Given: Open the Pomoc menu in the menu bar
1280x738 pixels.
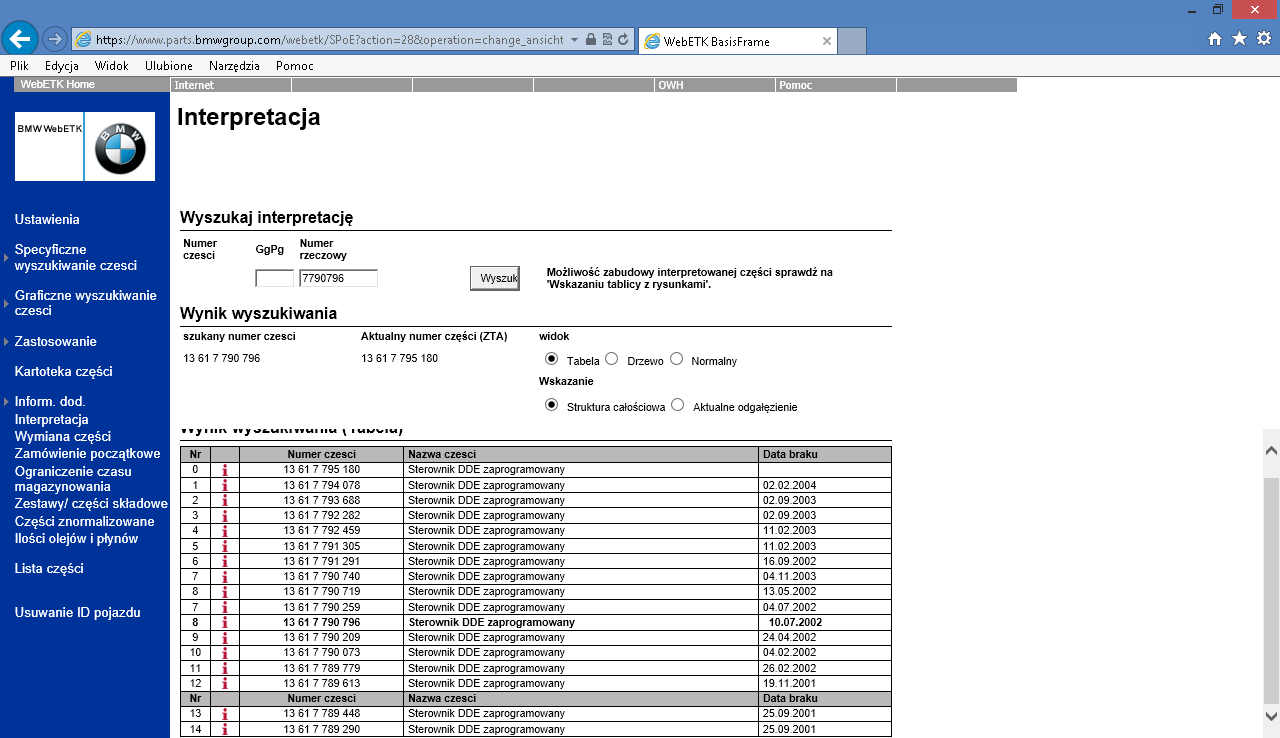Looking at the screenshot, I should click(x=295, y=66).
